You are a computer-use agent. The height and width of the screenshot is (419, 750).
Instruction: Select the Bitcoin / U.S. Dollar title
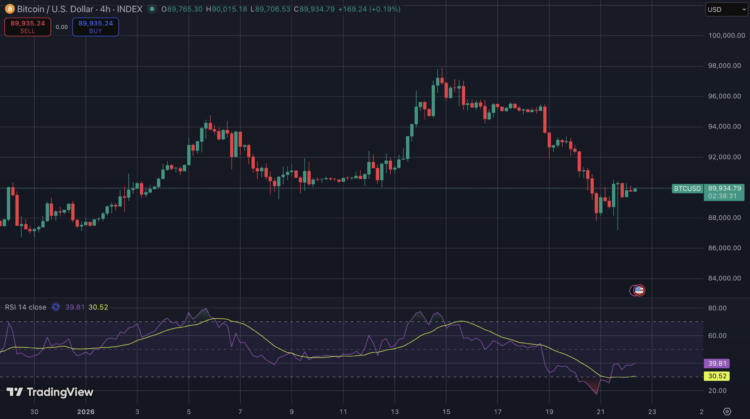tap(55, 9)
